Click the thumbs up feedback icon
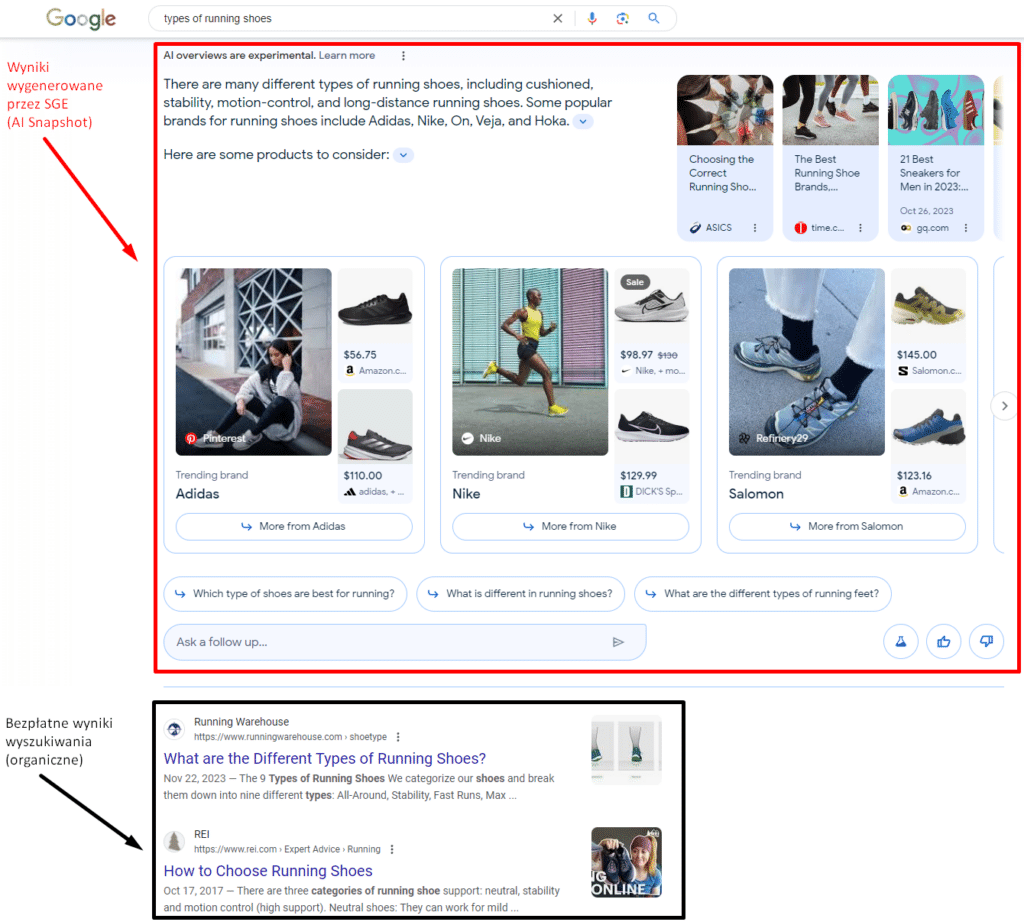Viewport: 1024px width, 922px height. tap(943, 642)
